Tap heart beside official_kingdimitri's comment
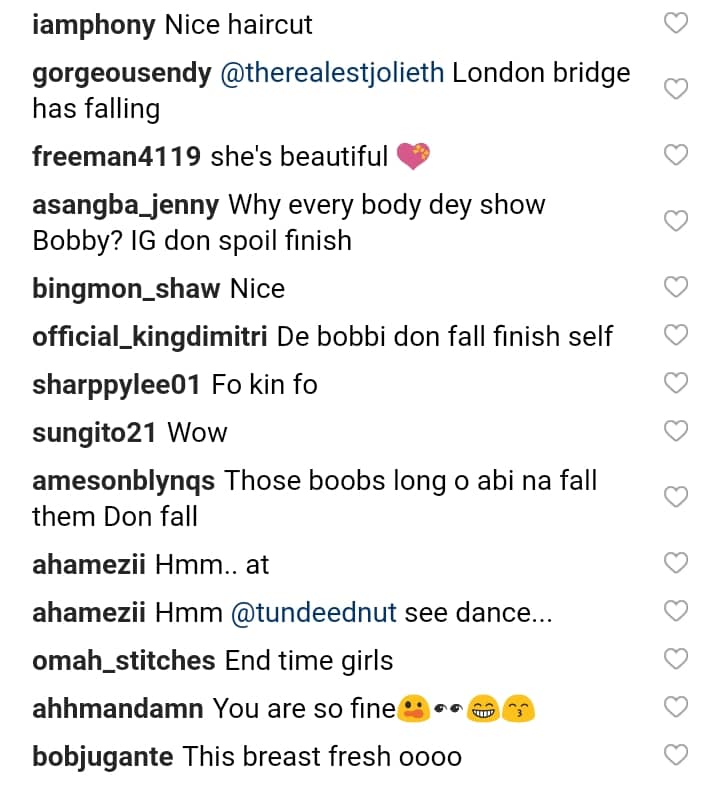 [677, 335]
